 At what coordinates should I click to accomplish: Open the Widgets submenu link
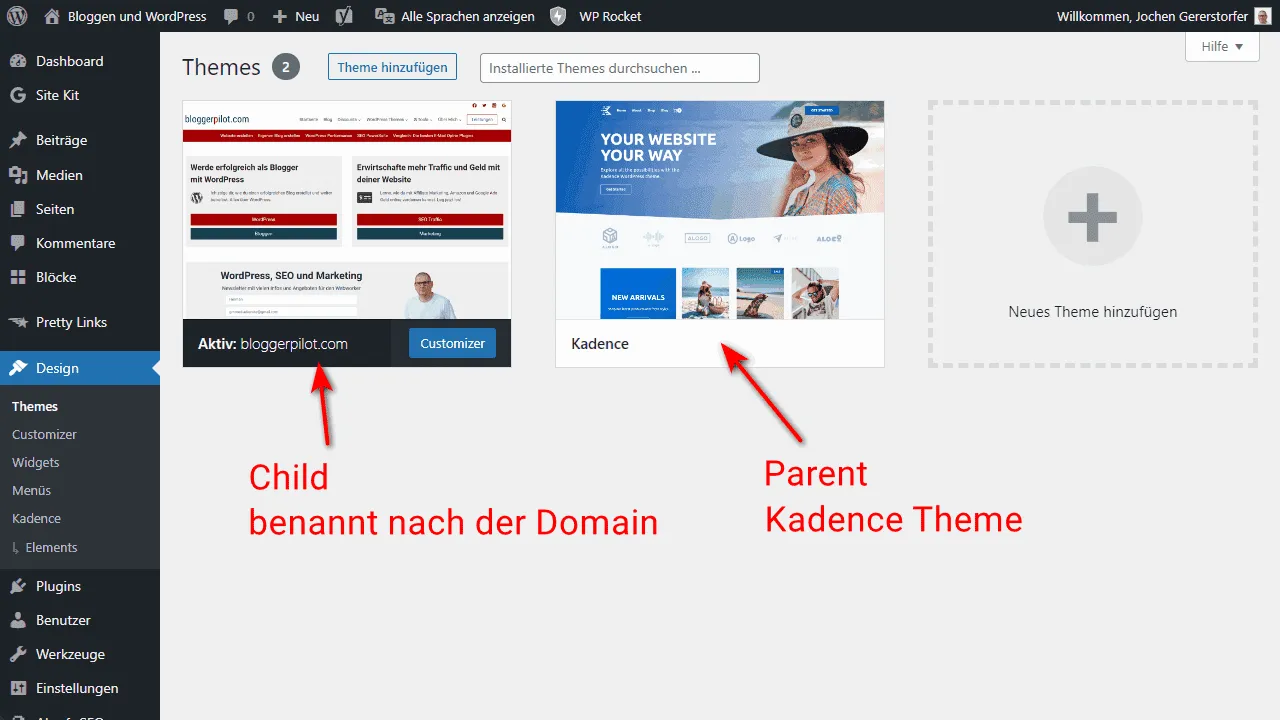coord(36,462)
